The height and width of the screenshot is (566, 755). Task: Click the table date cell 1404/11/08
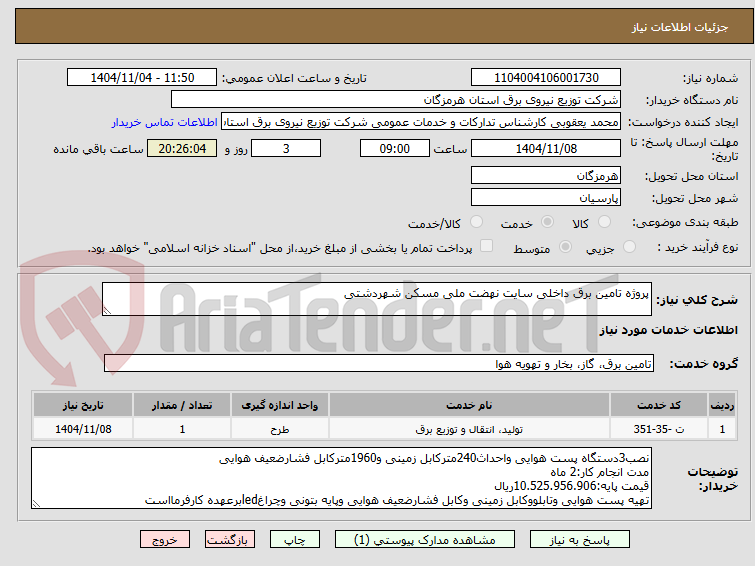point(83,429)
